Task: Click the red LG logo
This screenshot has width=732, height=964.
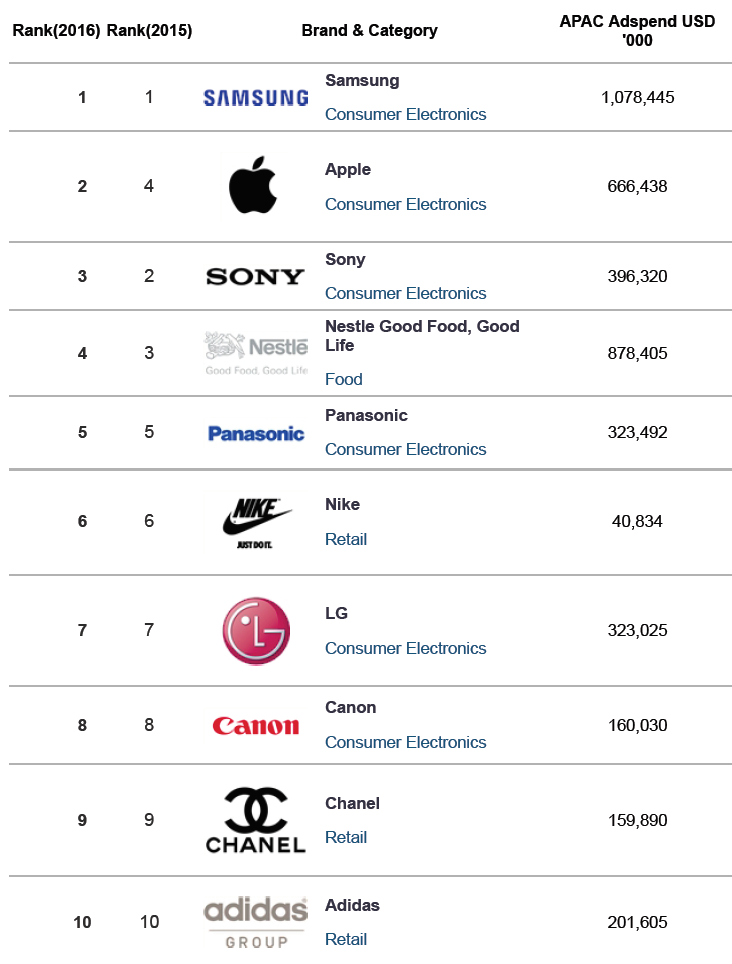Action: tap(256, 631)
